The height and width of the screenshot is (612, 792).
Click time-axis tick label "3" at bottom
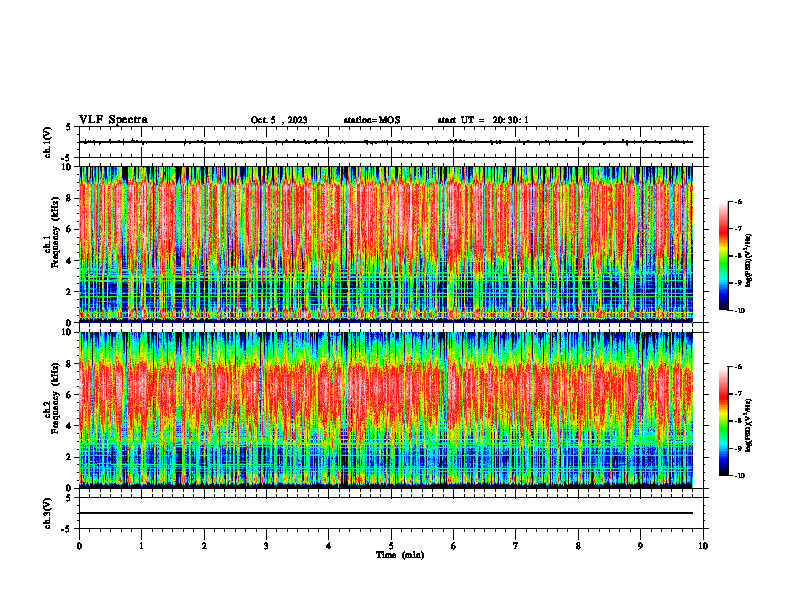pos(266,546)
